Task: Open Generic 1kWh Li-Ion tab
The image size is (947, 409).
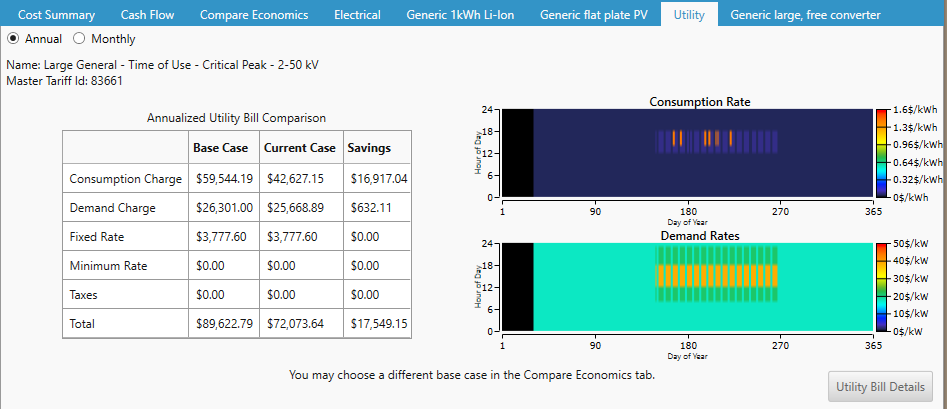Action: click(x=460, y=15)
